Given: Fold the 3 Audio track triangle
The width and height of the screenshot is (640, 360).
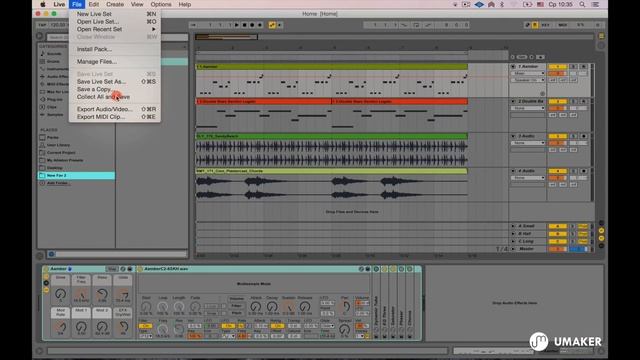Looking at the screenshot, I should tap(513, 136).
